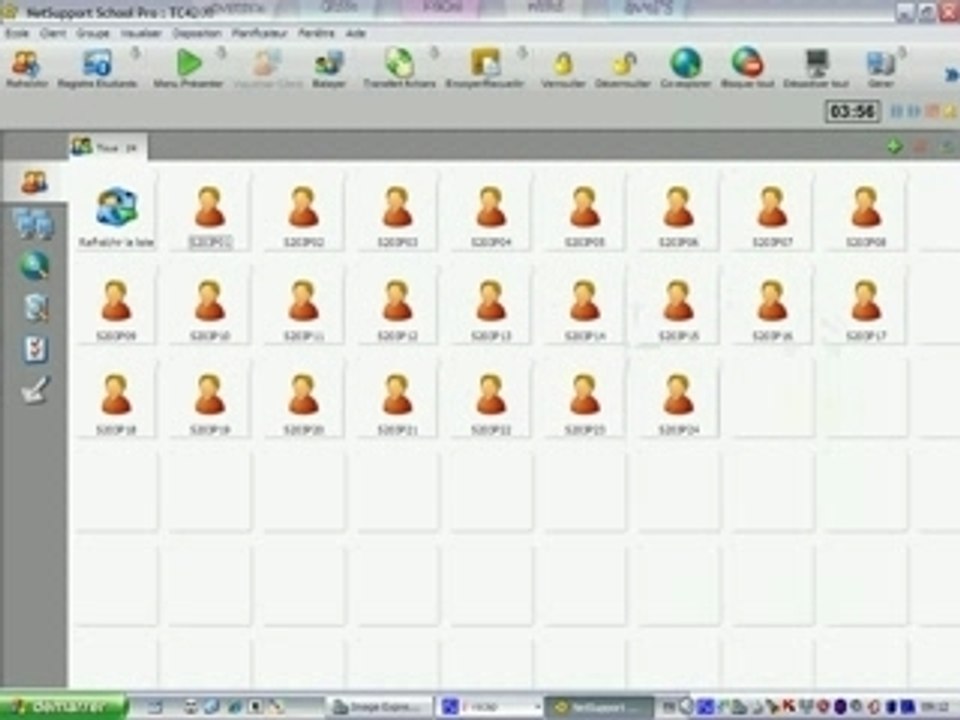The height and width of the screenshot is (720, 960).
Task: Switch to the NetSupport taskbar button
Action: pos(599,707)
